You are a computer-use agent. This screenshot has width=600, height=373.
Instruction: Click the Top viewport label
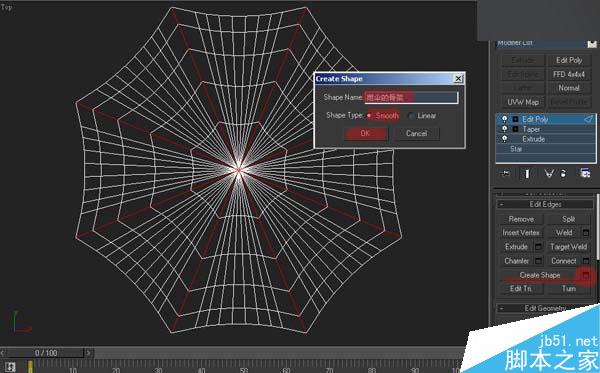click(6, 7)
